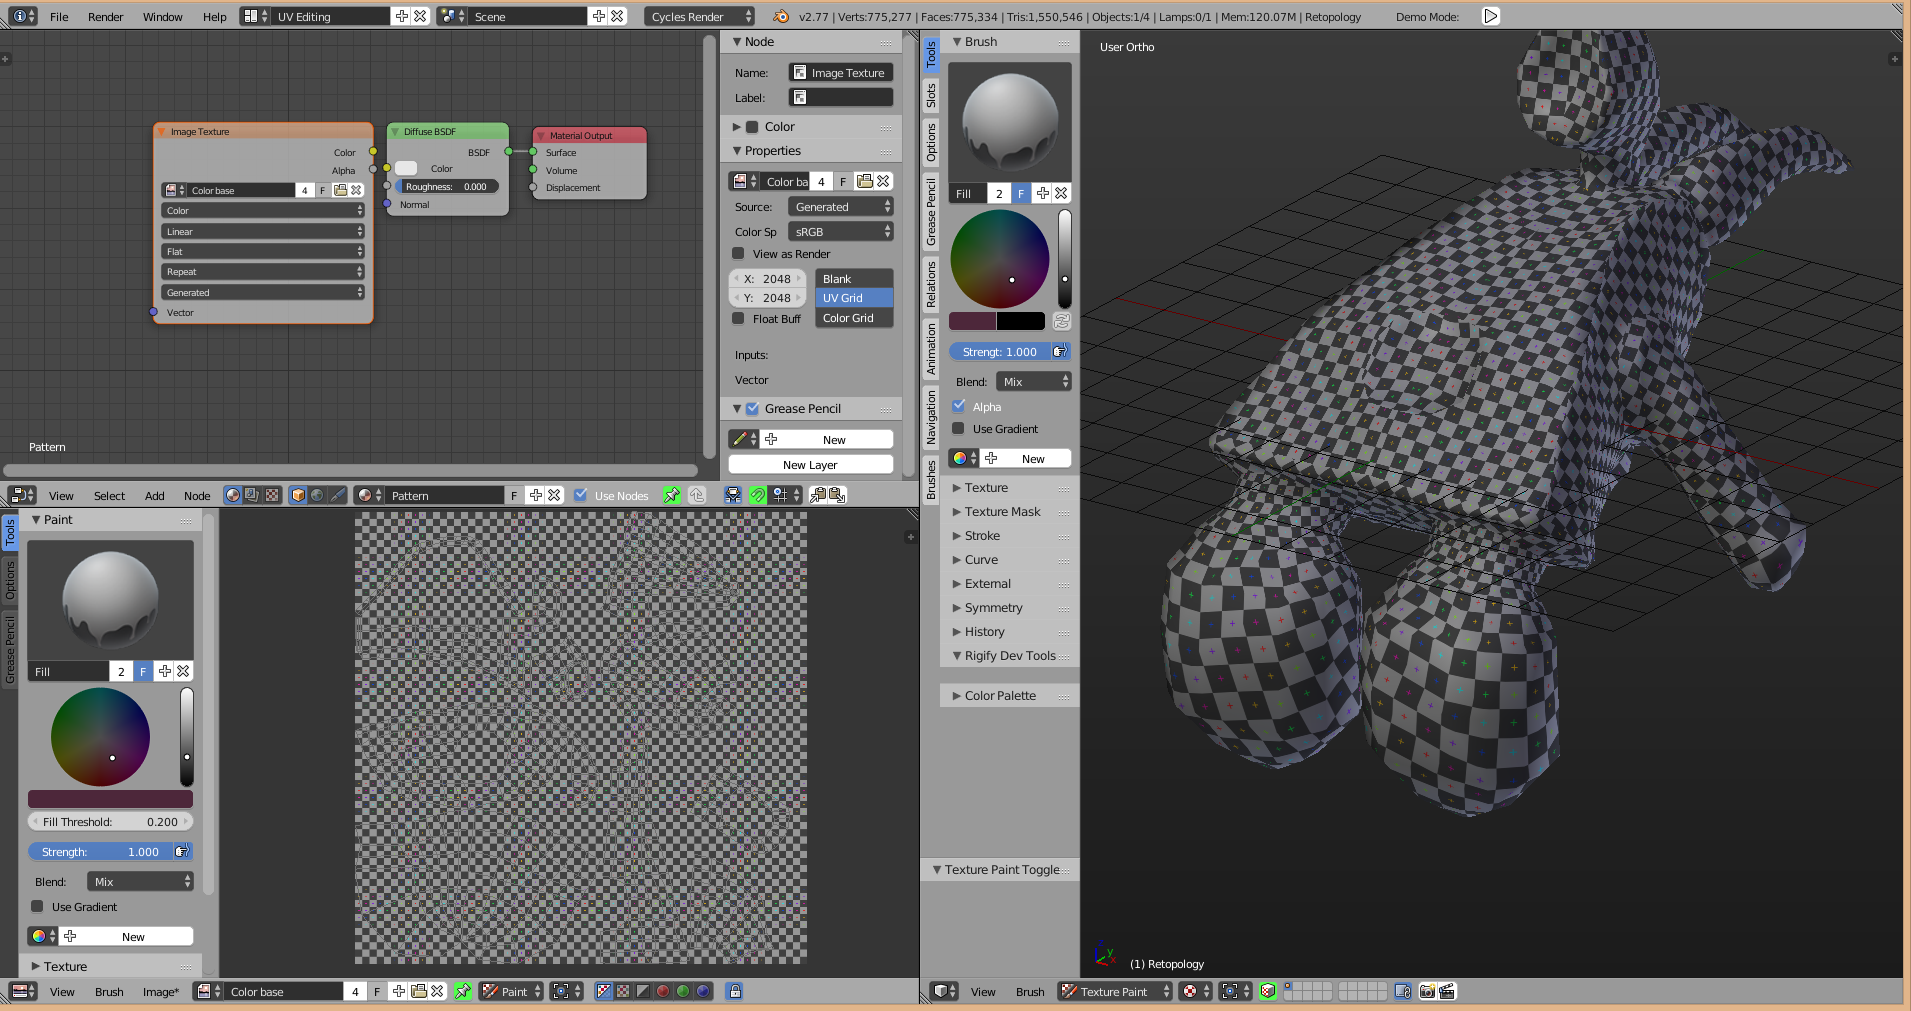Click the swap colors icon under the color wheel
Screen dimensions: 1911x1011
1062,321
